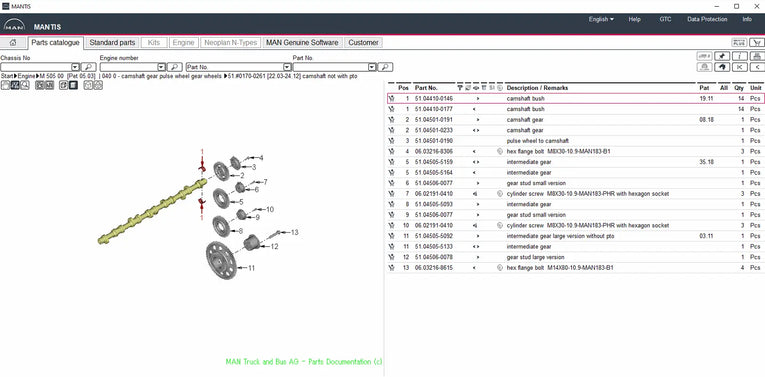Screen dimensions: 765x377
Task: Expand the Engine number dropdown arrow
Action: [161, 67]
